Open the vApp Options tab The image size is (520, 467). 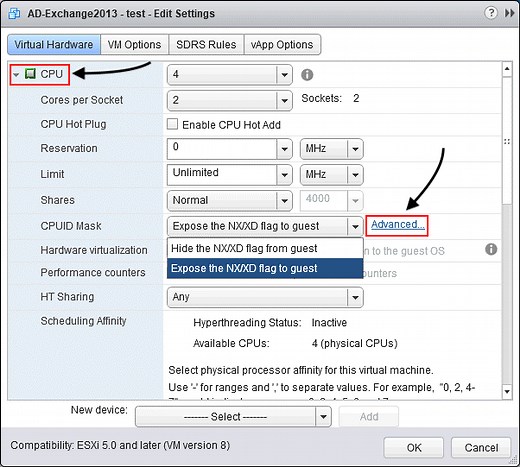(282, 44)
